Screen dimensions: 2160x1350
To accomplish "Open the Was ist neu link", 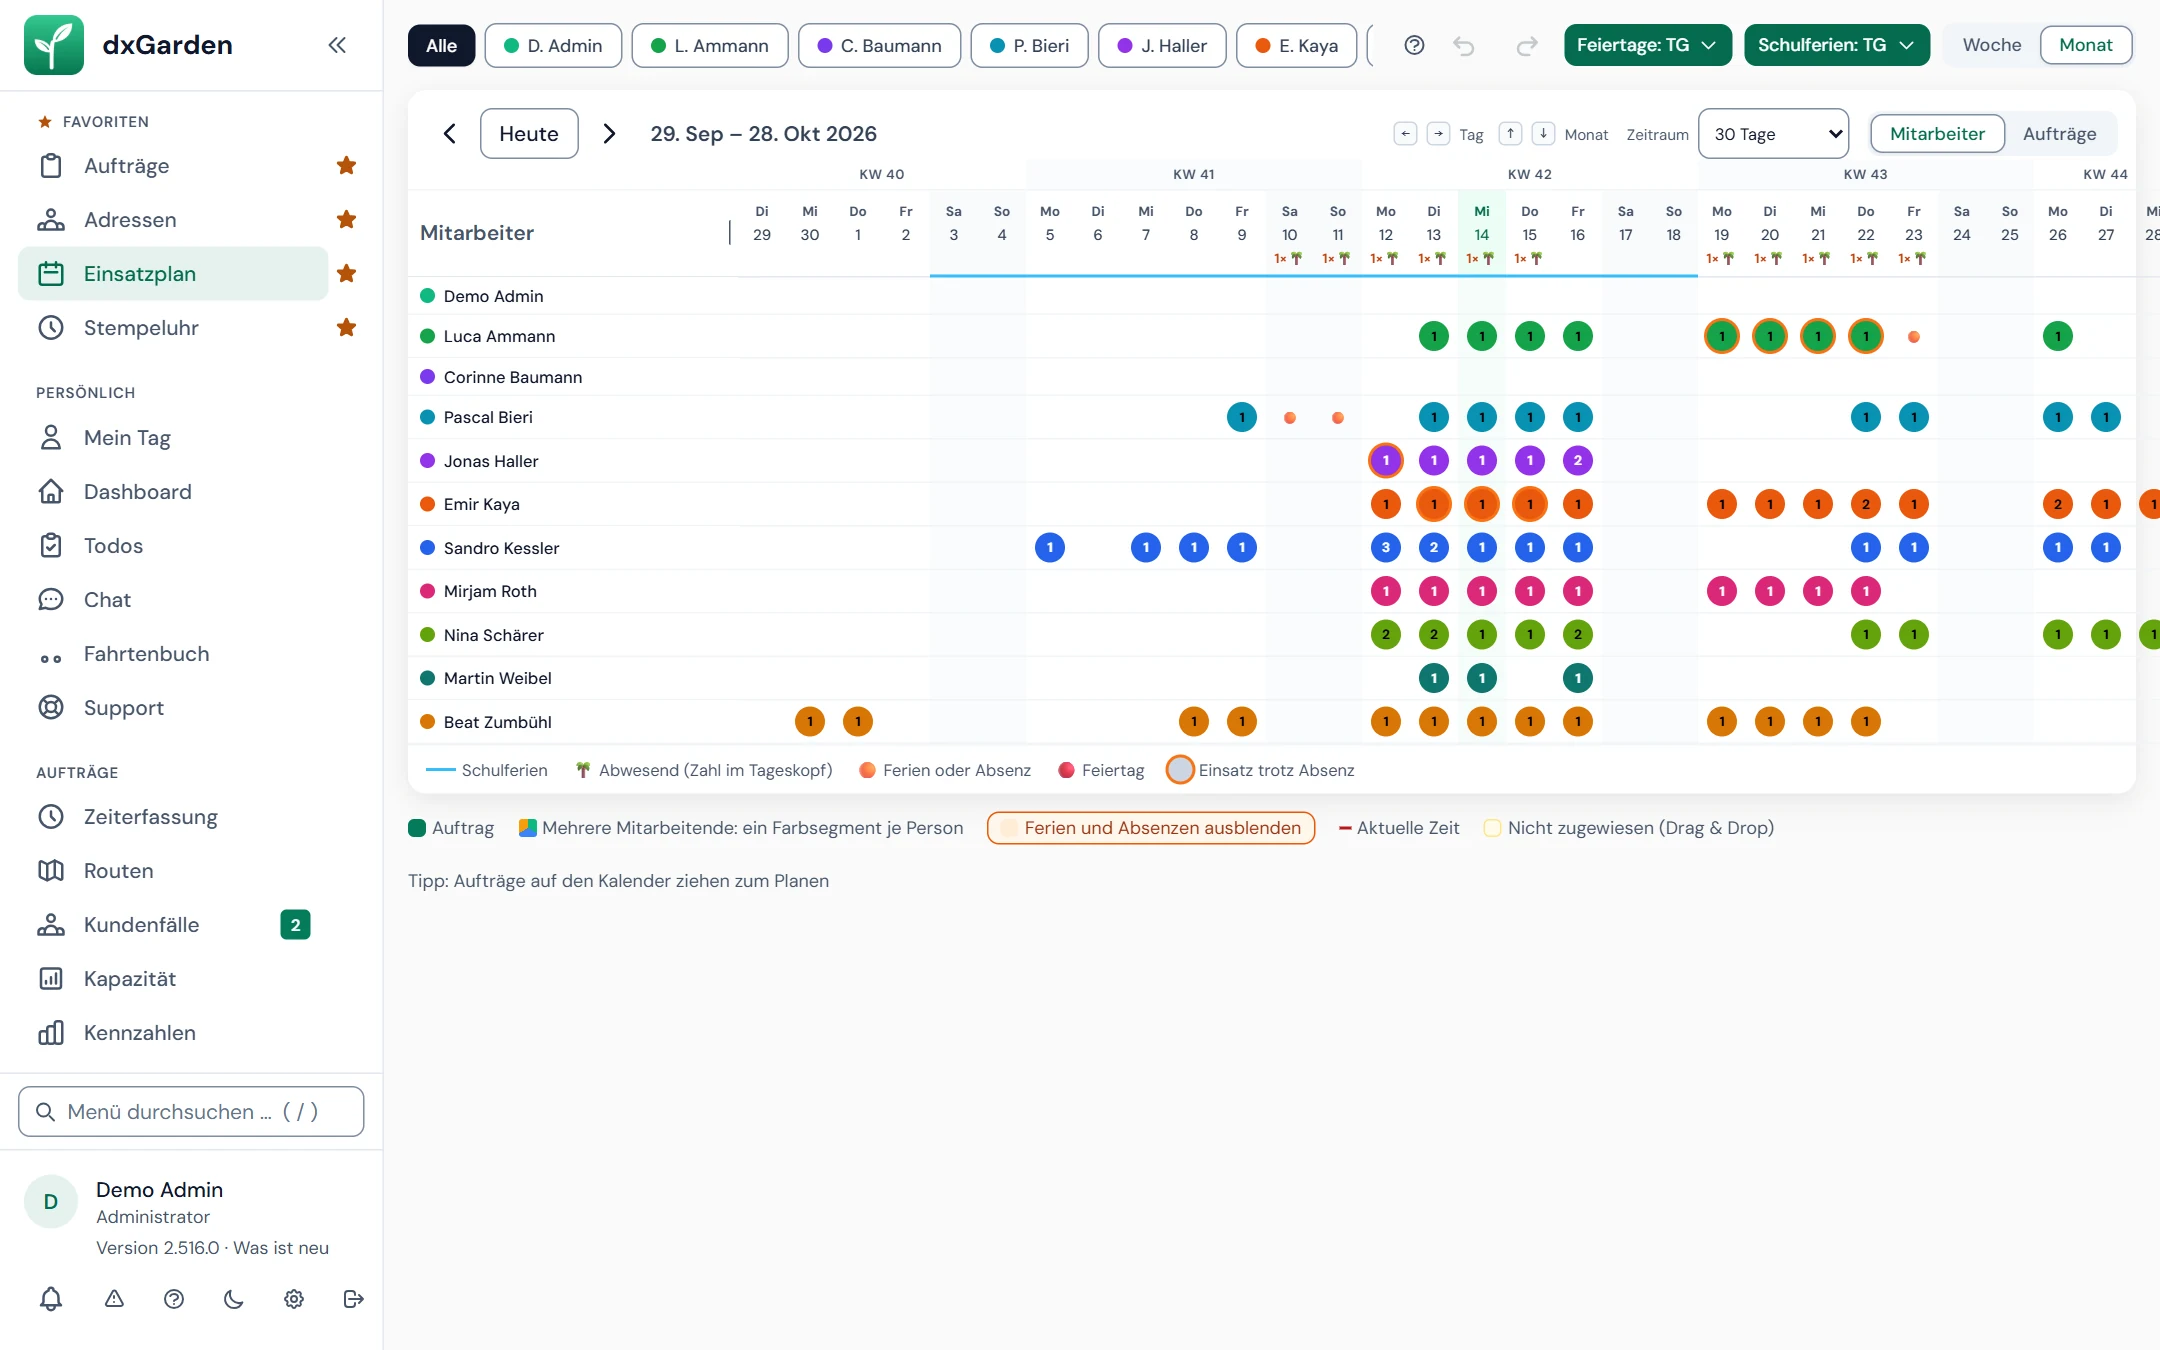I will [x=281, y=1248].
